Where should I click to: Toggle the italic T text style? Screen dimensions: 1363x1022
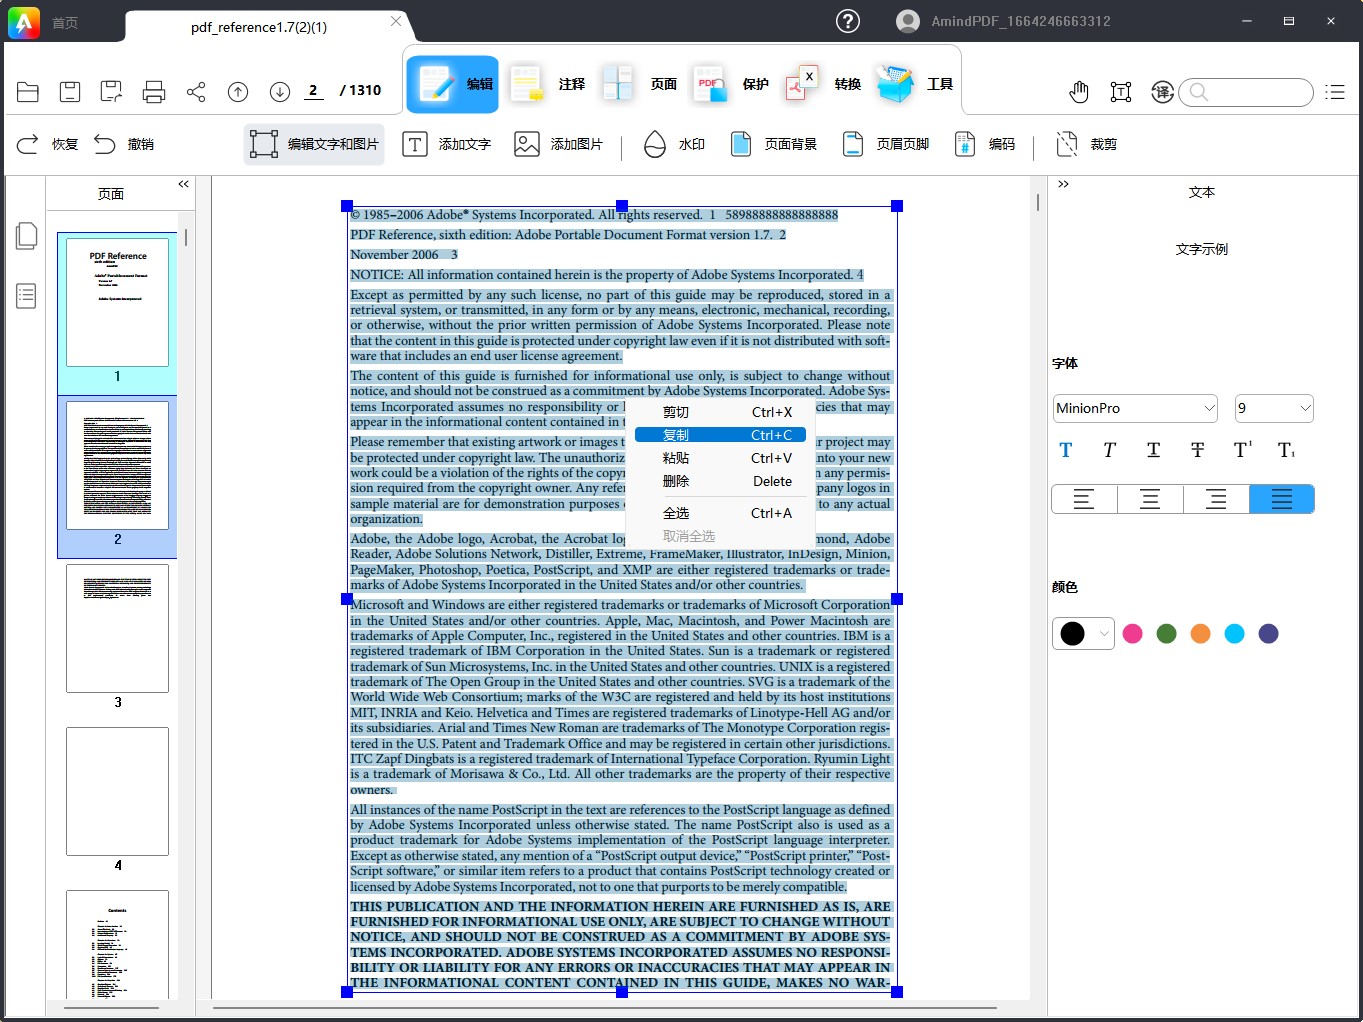[1109, 450]
